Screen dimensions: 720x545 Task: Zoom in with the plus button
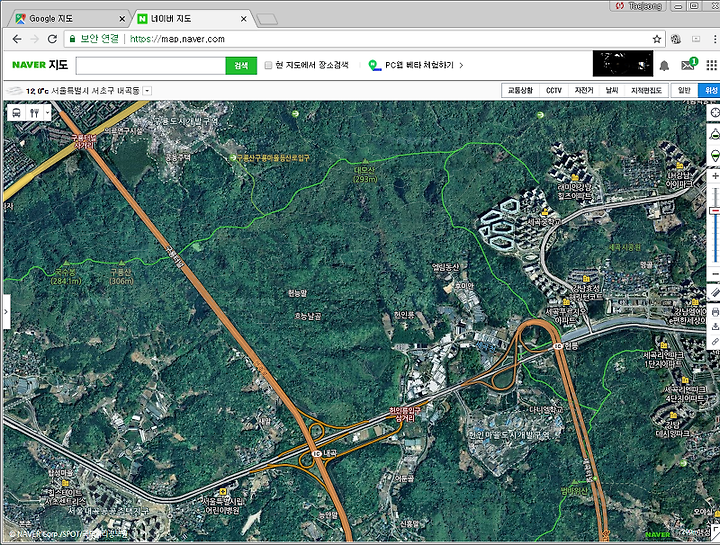pos(715,176)
